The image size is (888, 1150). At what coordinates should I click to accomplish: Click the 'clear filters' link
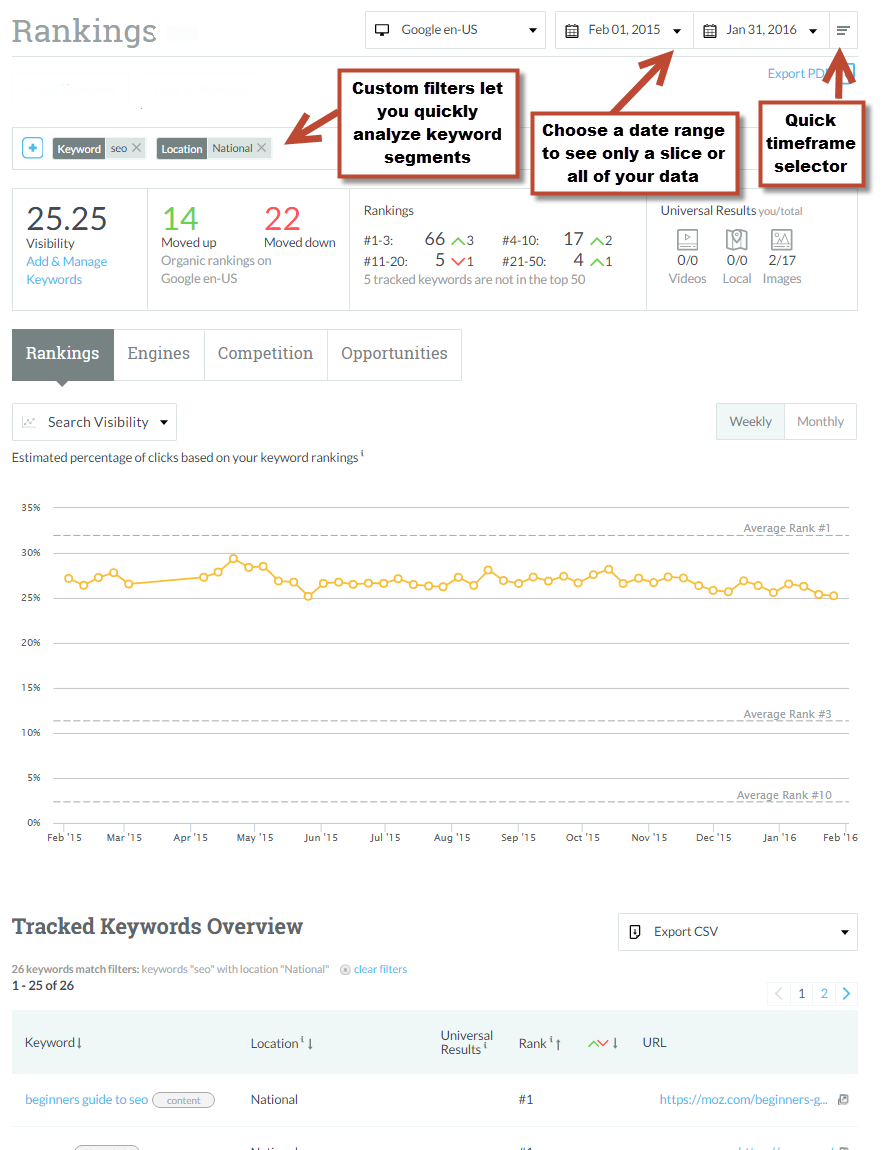(x=380, y=969)
